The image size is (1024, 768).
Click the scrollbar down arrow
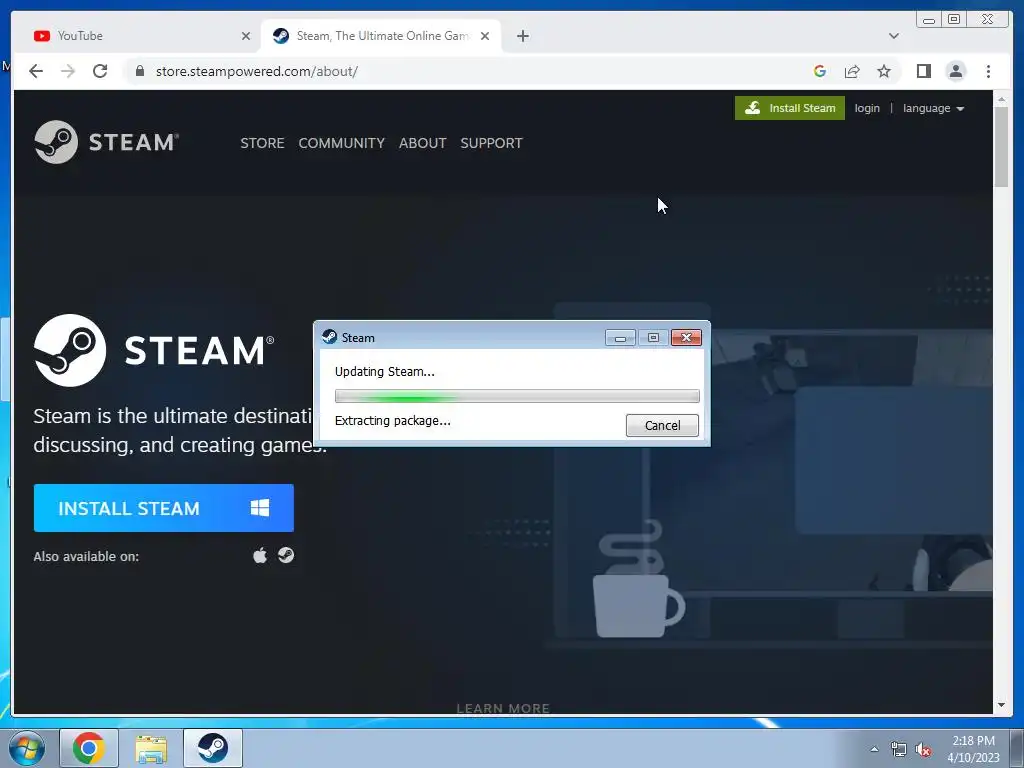(1001, 705)
